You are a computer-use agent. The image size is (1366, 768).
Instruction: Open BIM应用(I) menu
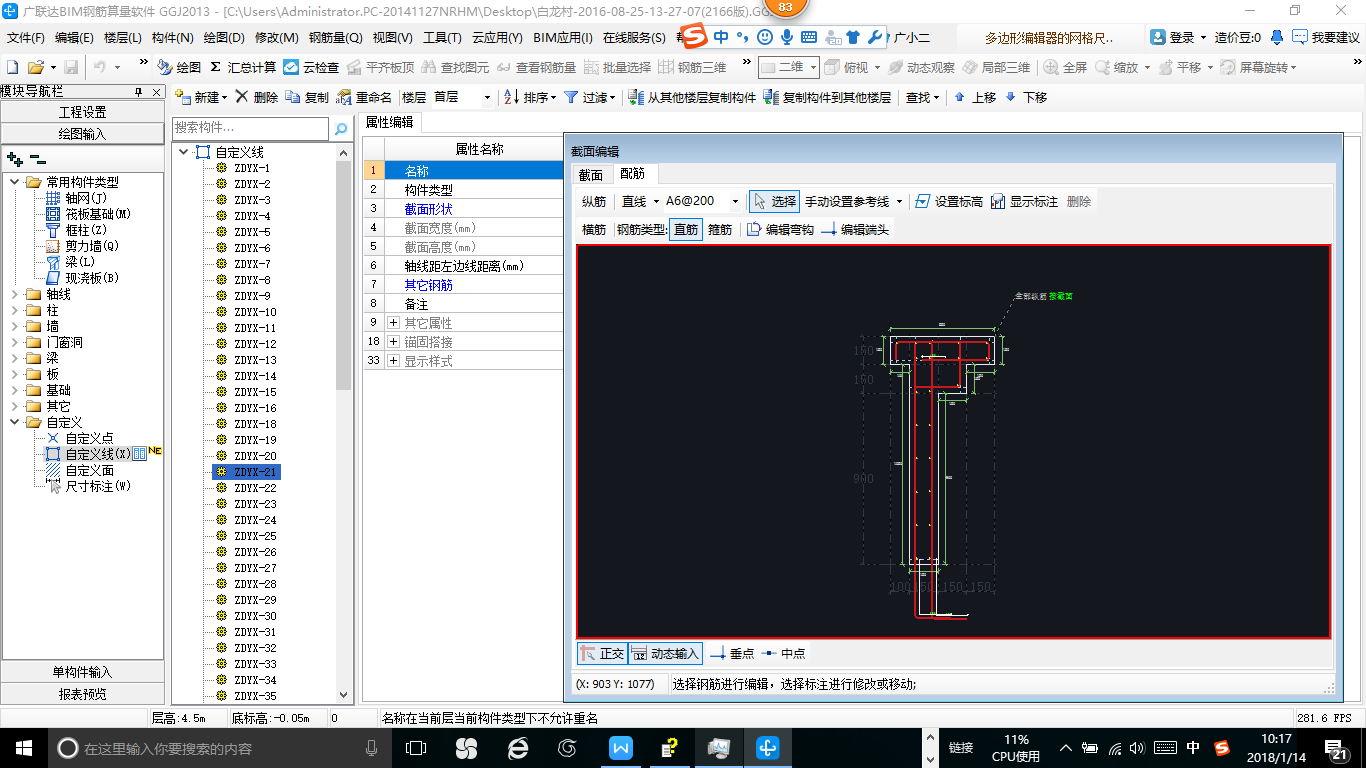tap(563, 38)
